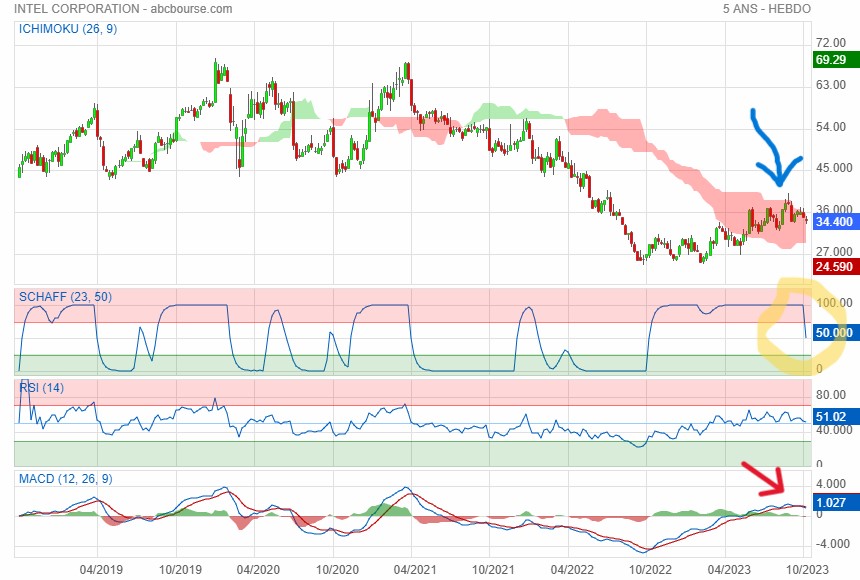
Task: Click the 45.000 price axis label
Action: tap(834, 168)
